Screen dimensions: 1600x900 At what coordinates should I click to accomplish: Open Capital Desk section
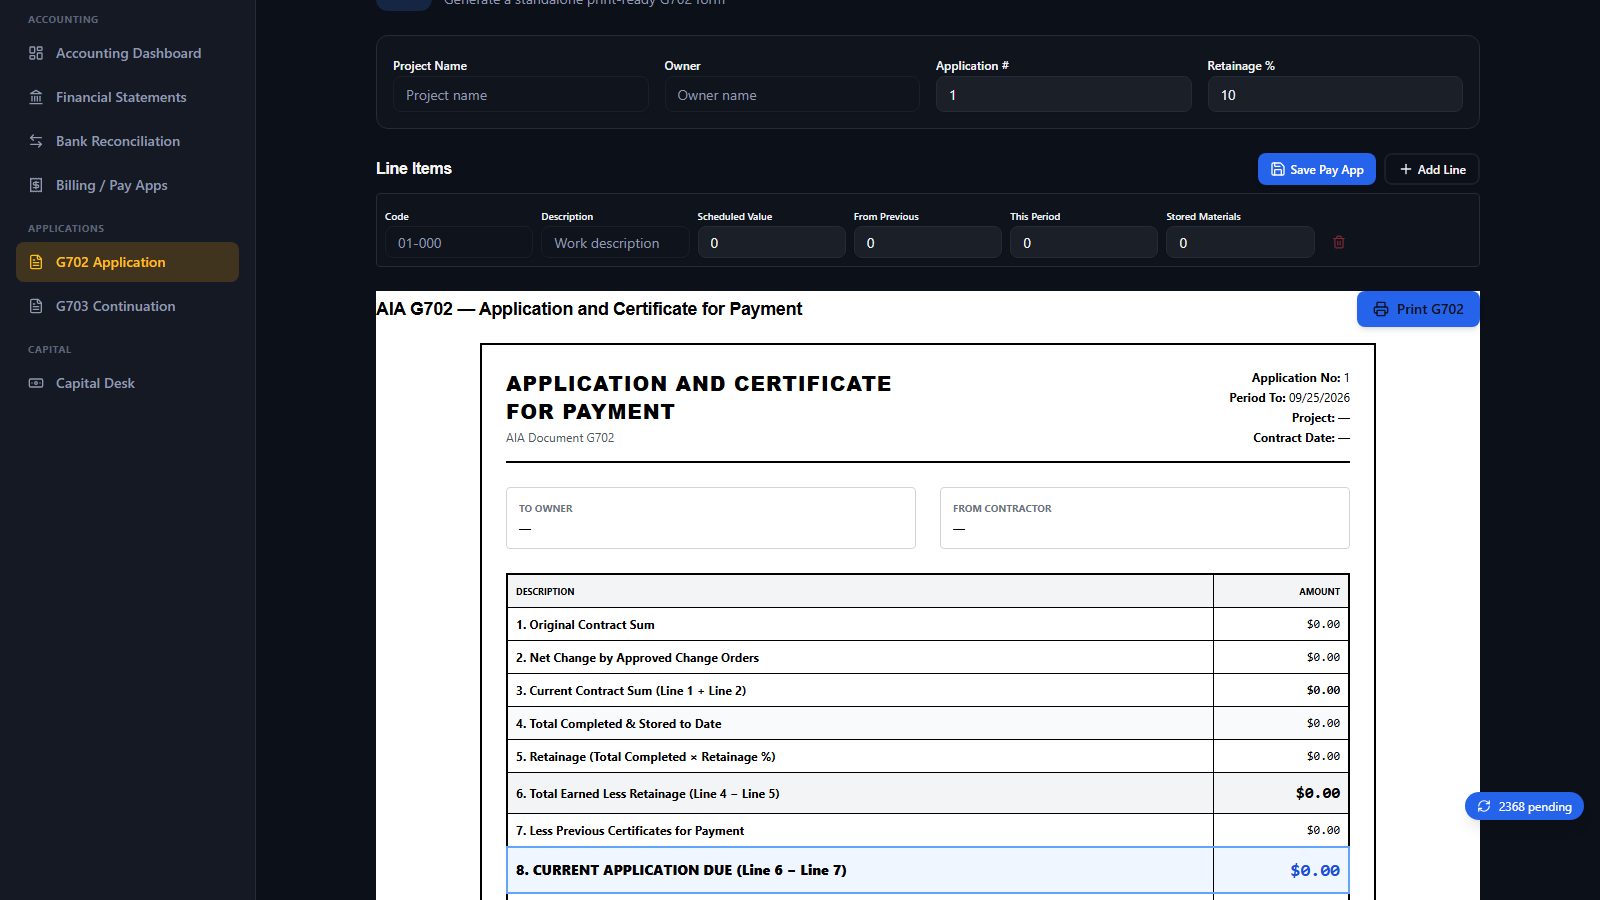(127, 383)
